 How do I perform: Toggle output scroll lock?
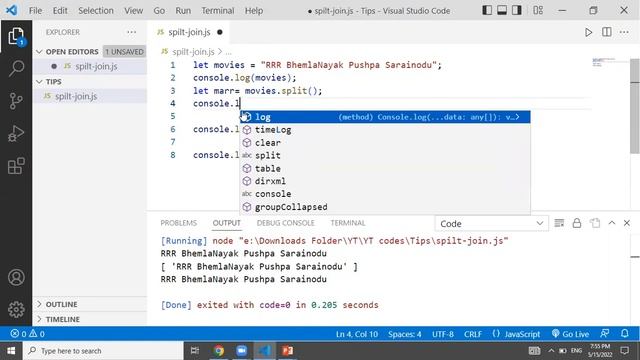[576, 223]
